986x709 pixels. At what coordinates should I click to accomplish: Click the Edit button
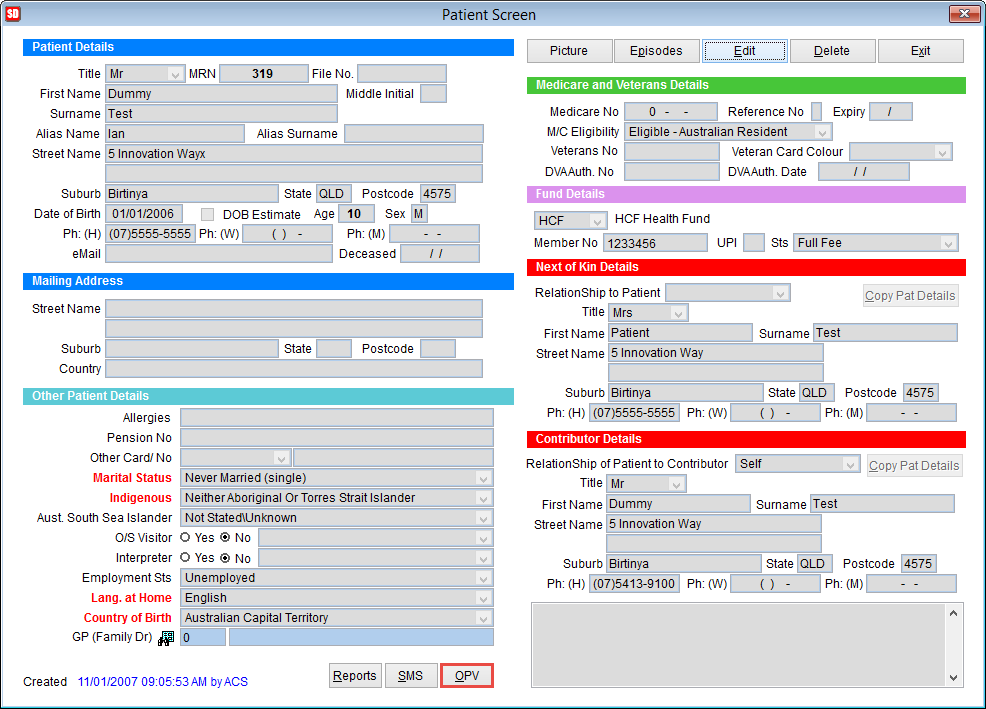pos(745,51)
